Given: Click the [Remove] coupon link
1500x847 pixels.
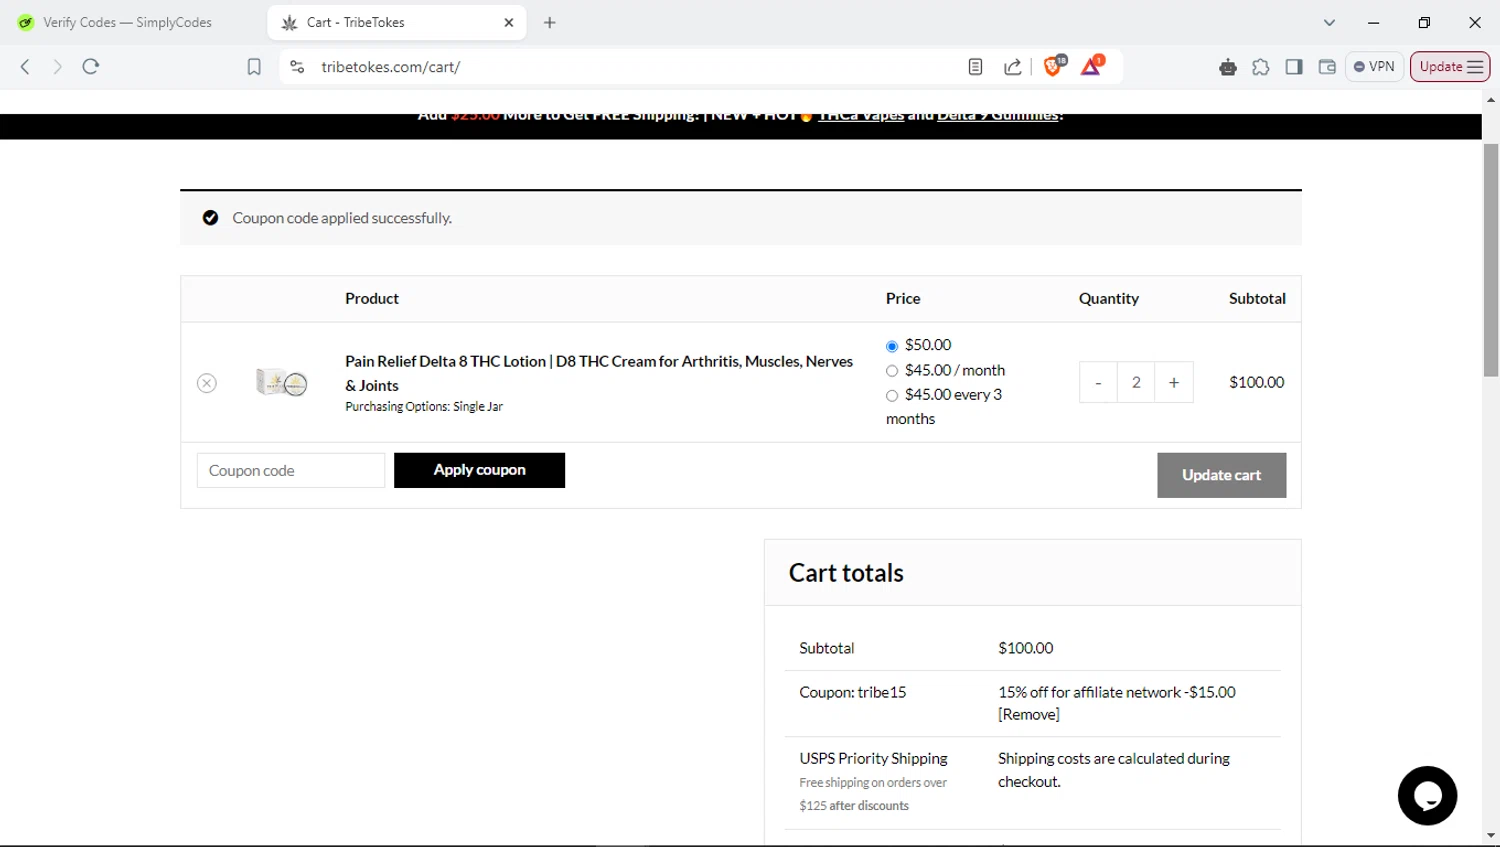Looking at the screenshot, I should click(x=1029, y=714).
